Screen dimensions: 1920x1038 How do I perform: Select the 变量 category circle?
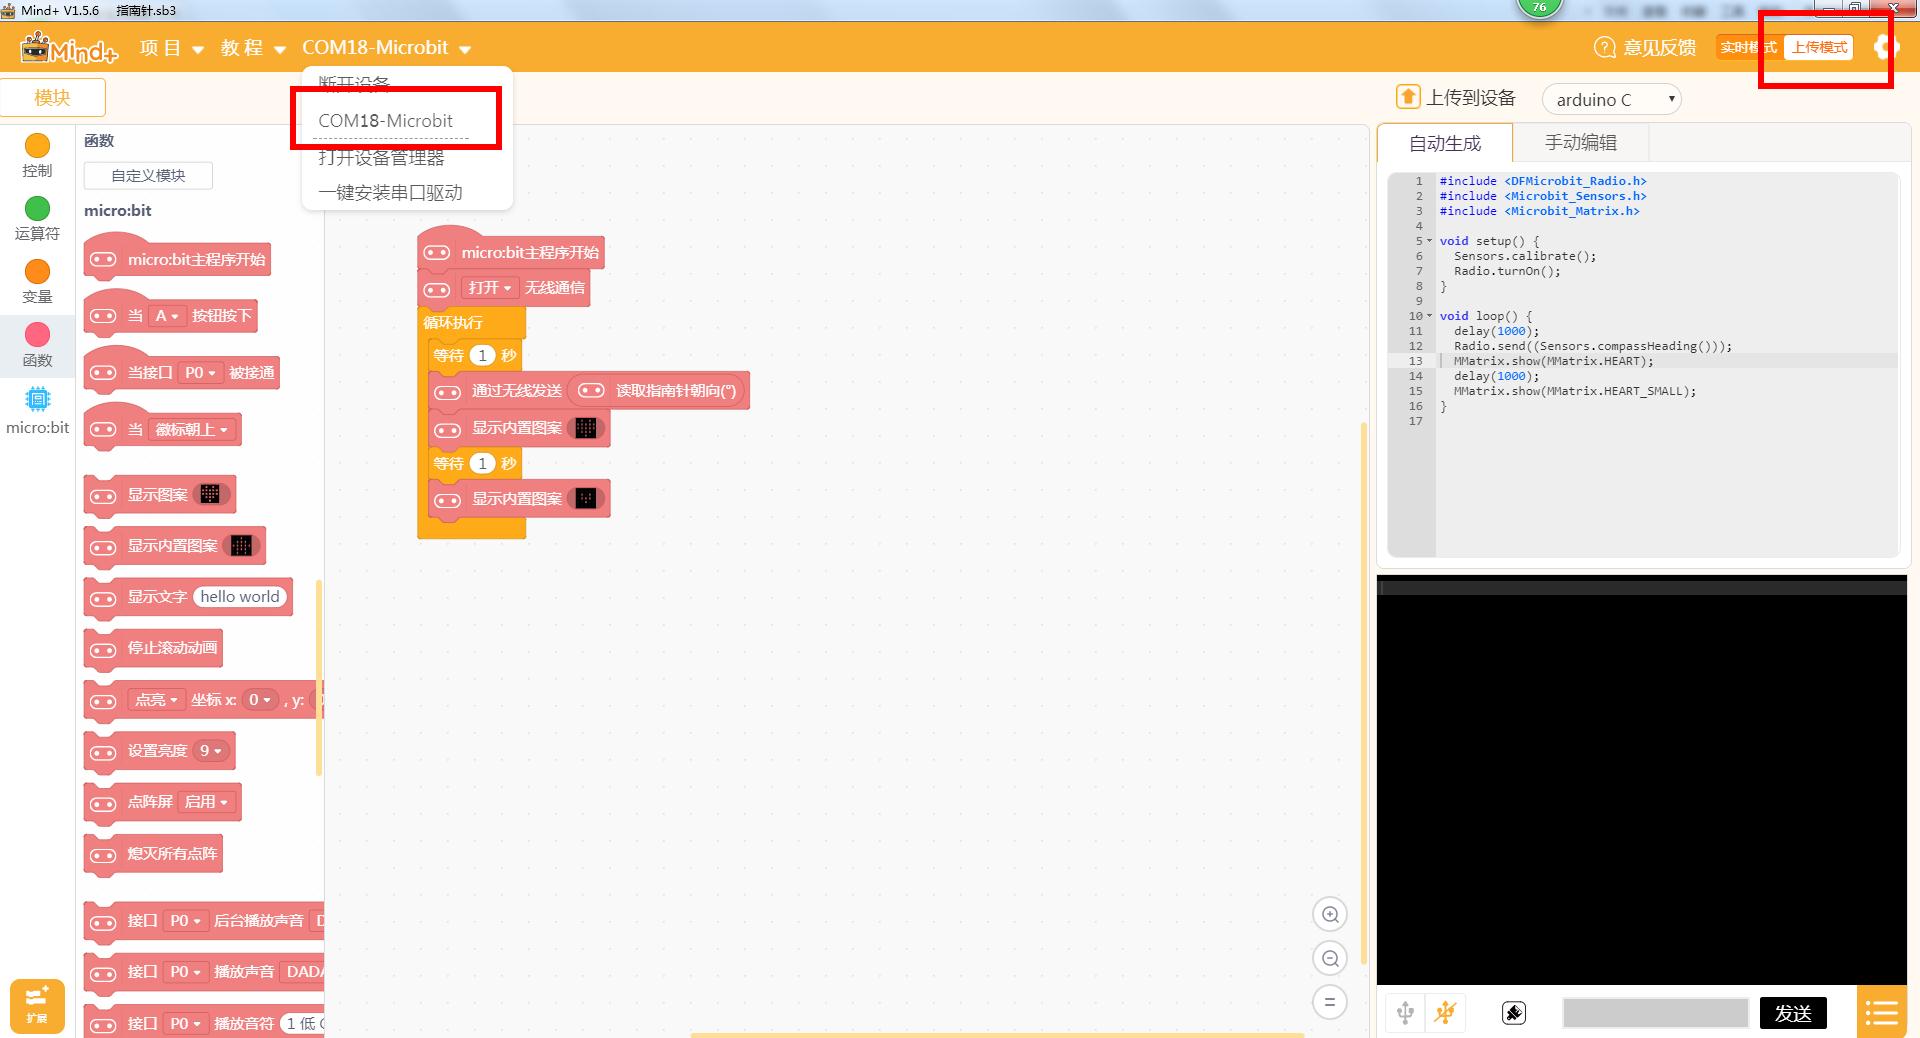point(37,271)
